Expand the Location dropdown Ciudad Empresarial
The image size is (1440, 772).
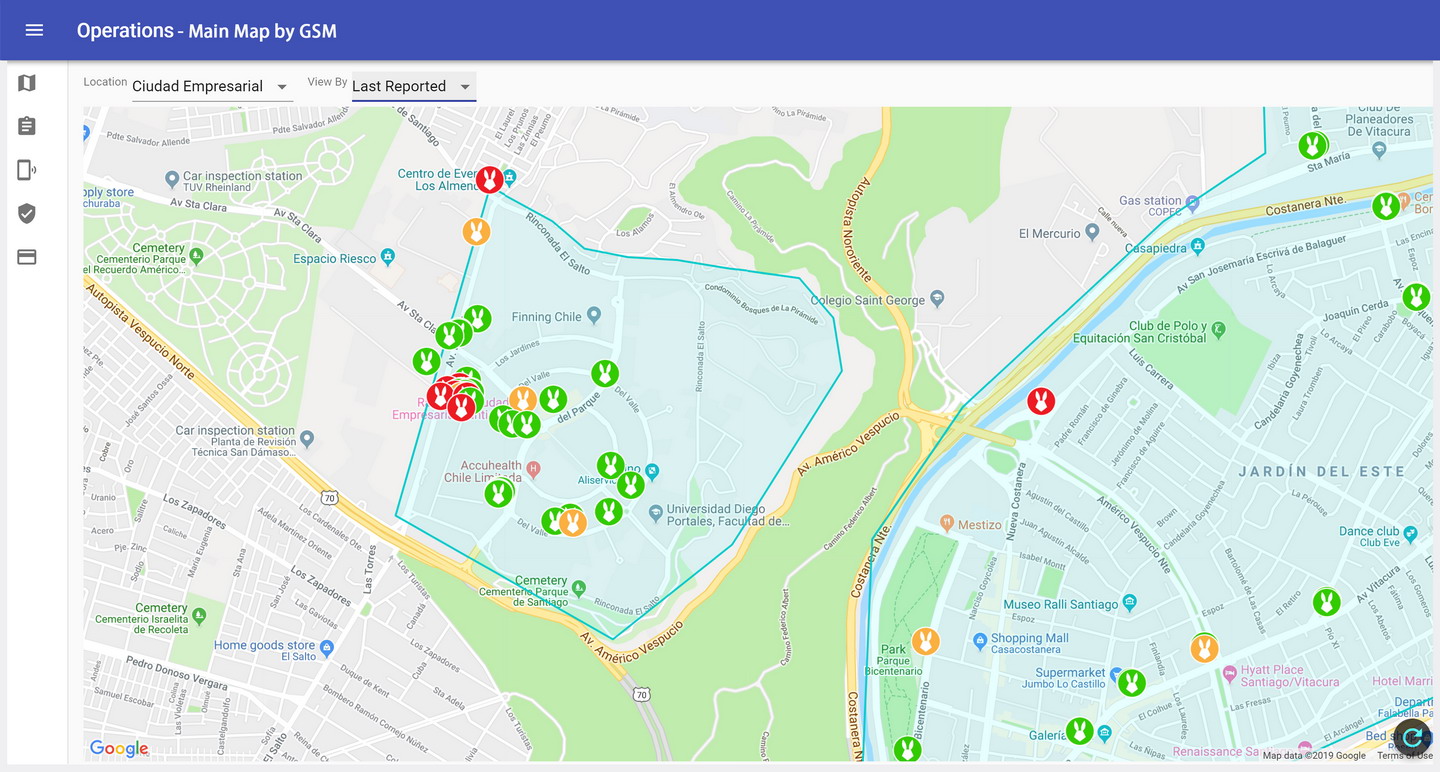pos(210,87)
